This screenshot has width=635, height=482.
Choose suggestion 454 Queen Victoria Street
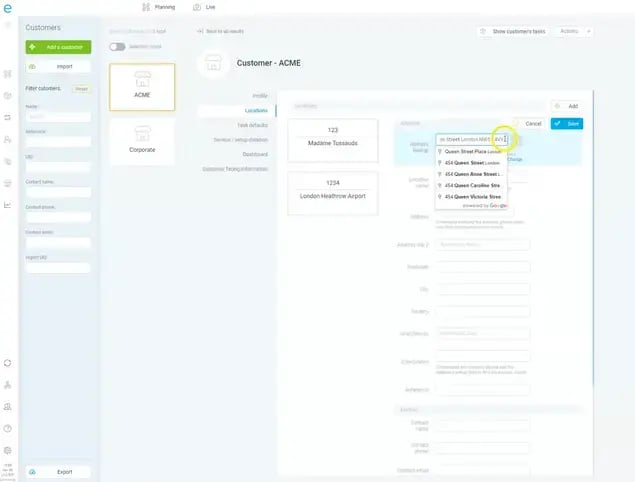472,197
